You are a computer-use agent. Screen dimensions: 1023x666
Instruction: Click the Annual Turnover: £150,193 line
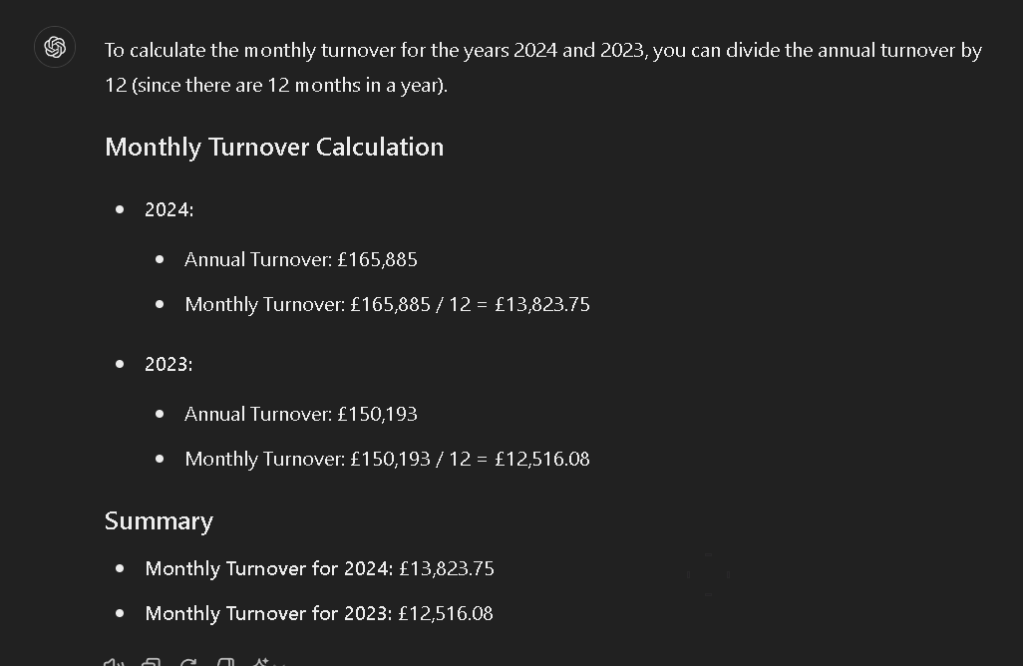tap(301, 414)
